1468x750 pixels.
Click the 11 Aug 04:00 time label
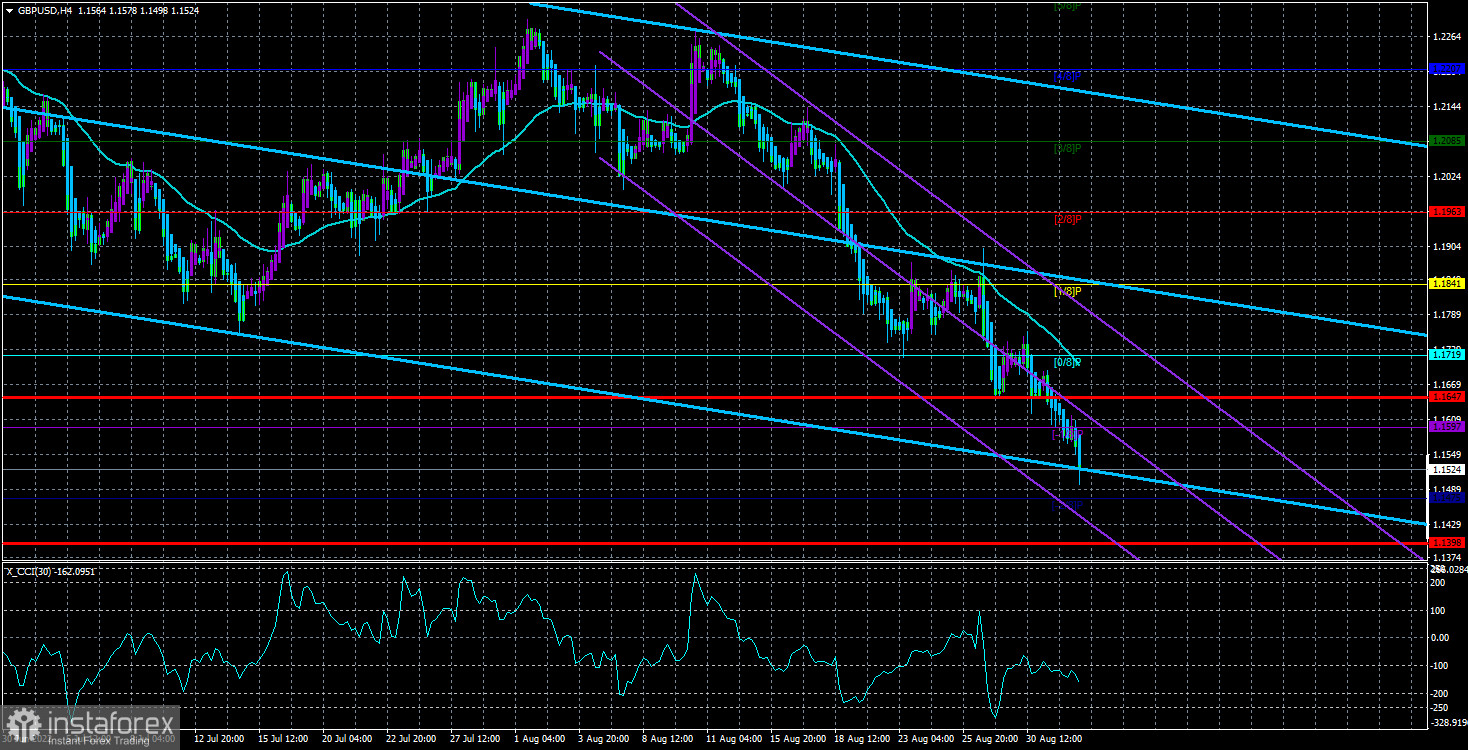[732, 739]
